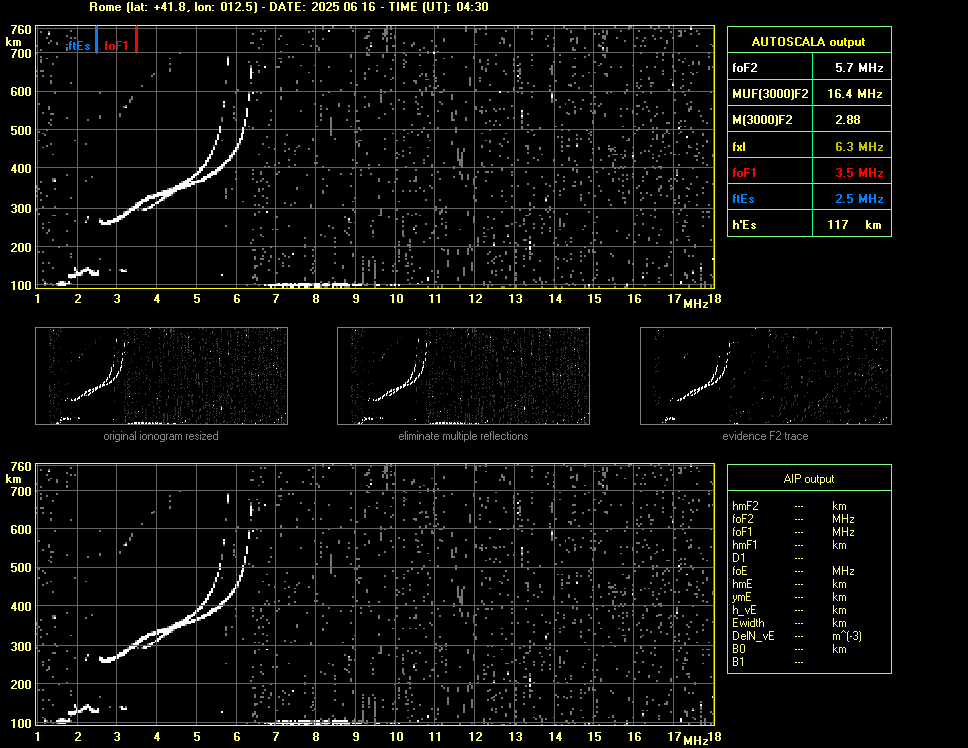Click the Rome date and time title
Image resolution: width=968 pixels, height=748 pixels.
[x=289, y=7]
